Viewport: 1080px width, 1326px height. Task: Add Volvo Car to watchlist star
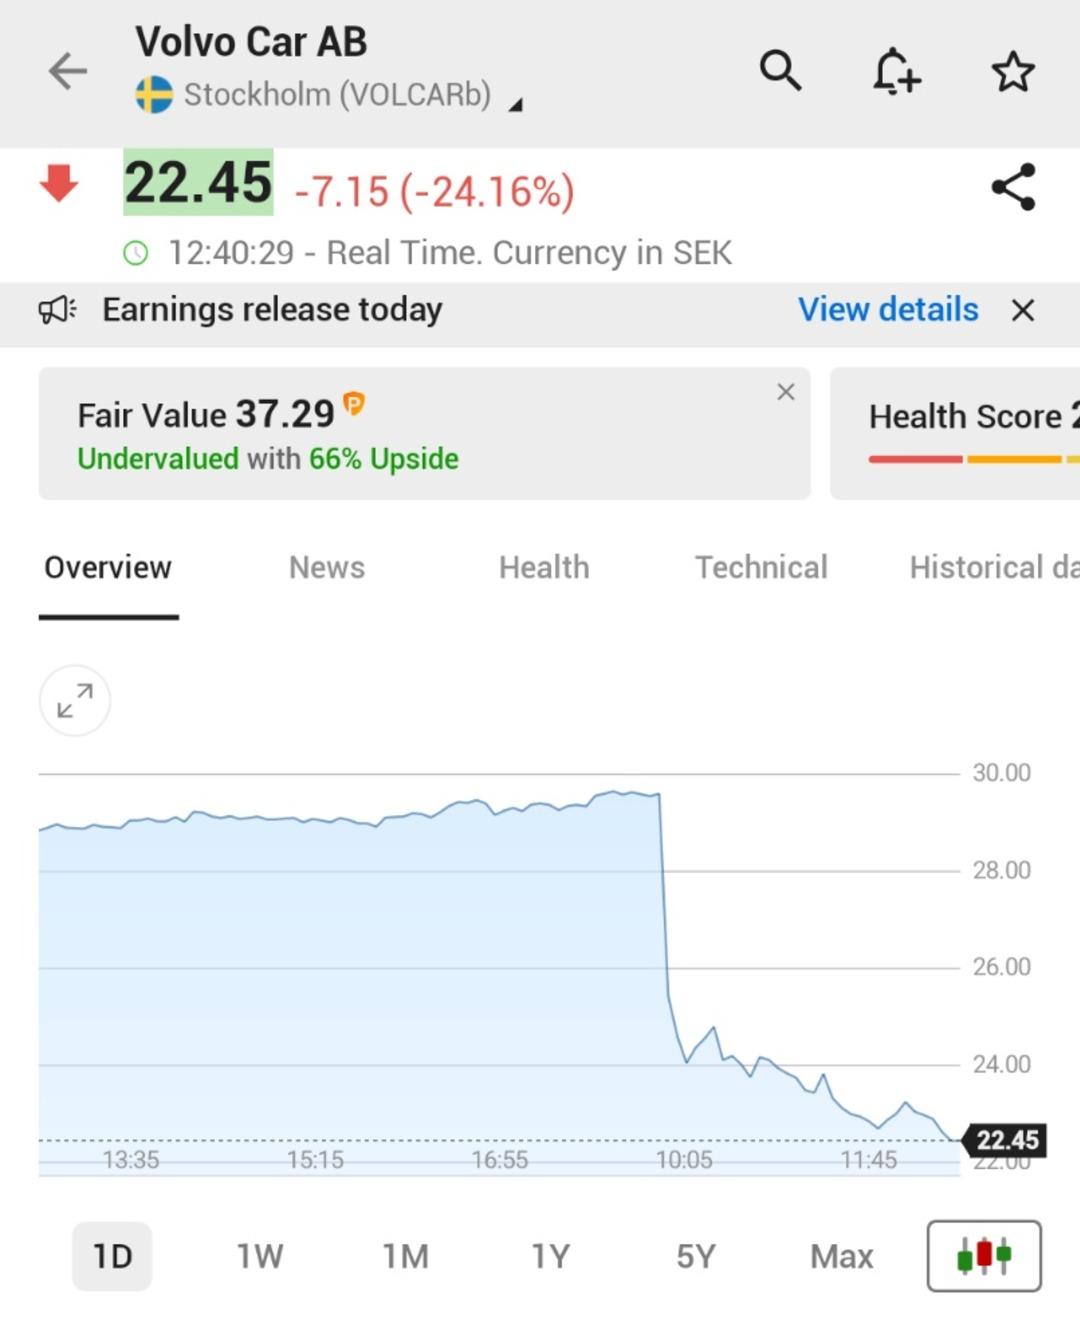(x=1012, y=72)
